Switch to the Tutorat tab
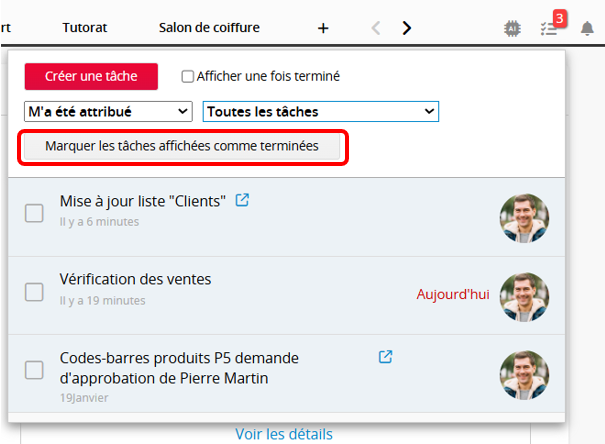Viewport: 605px width, 444px height. 84,28
